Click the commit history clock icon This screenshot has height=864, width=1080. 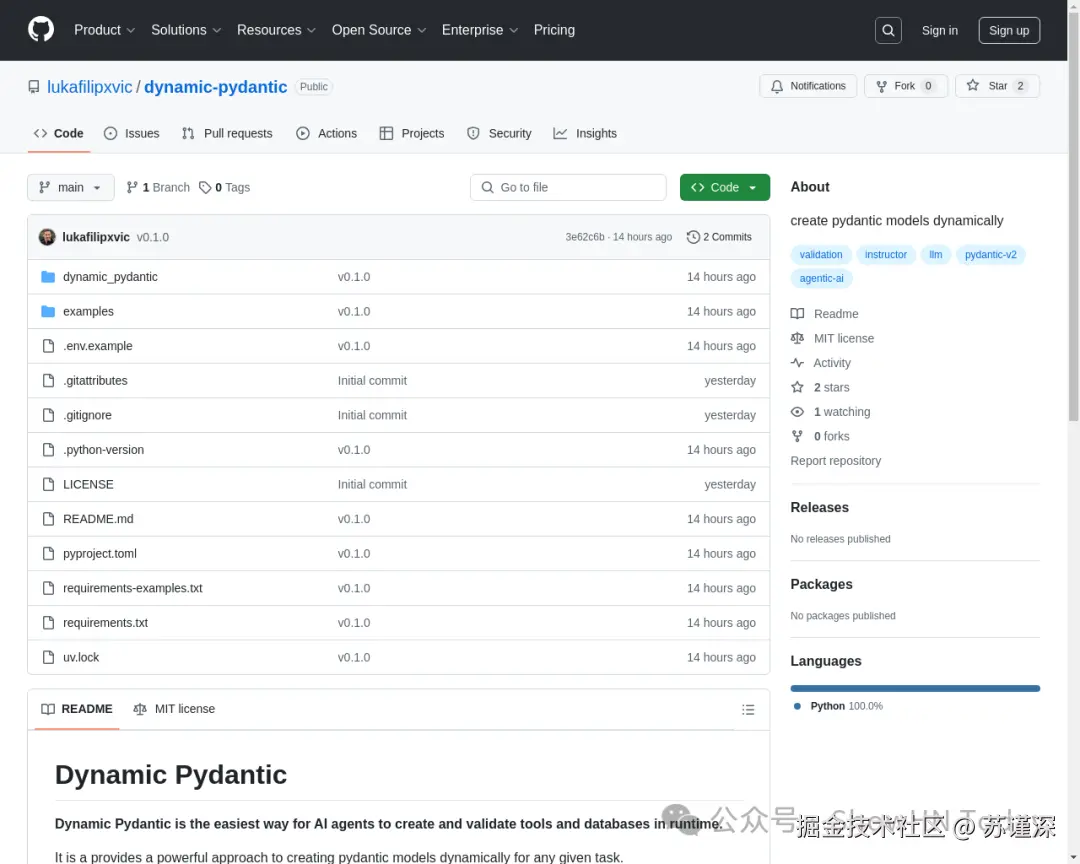[693, 237]
